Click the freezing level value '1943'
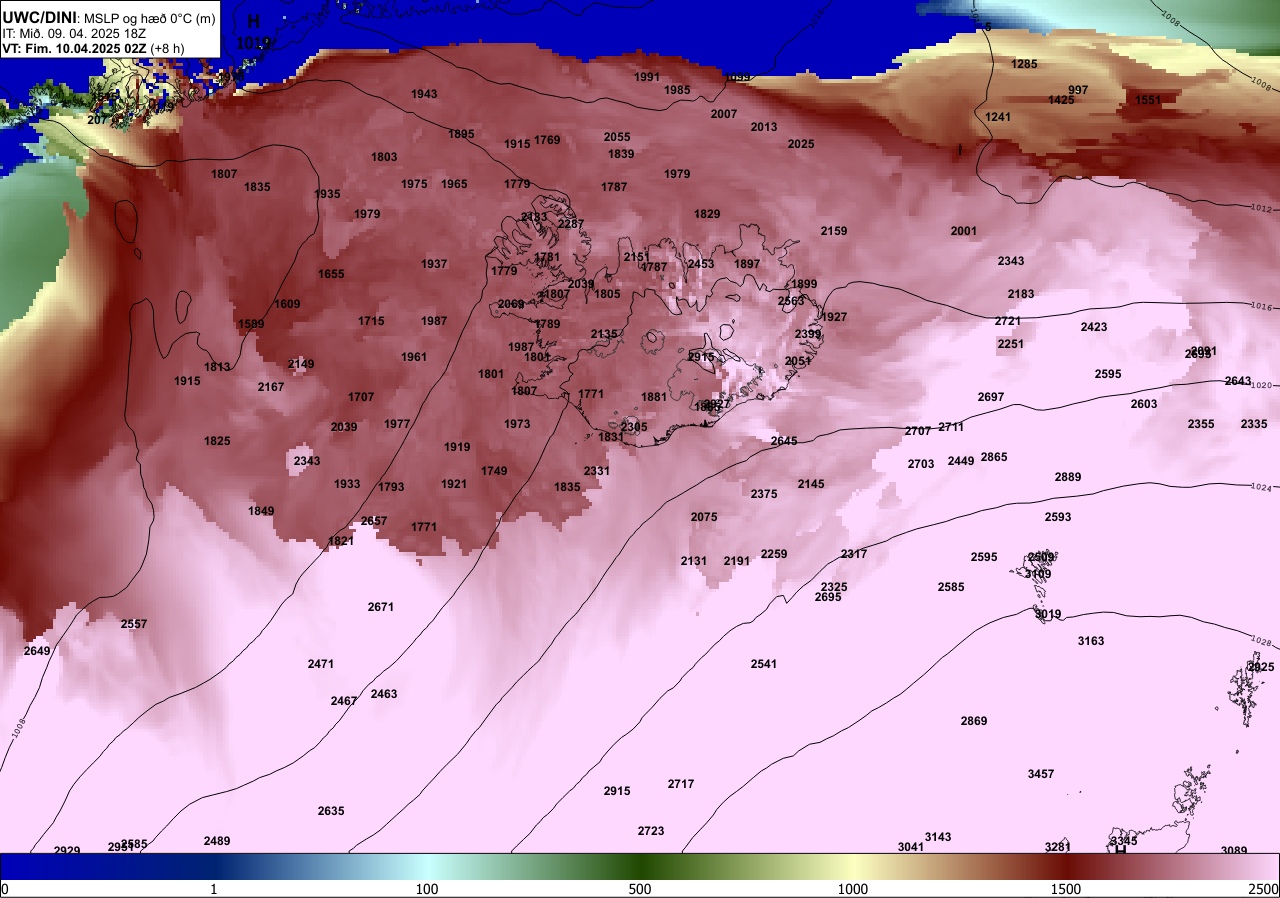 424,94
